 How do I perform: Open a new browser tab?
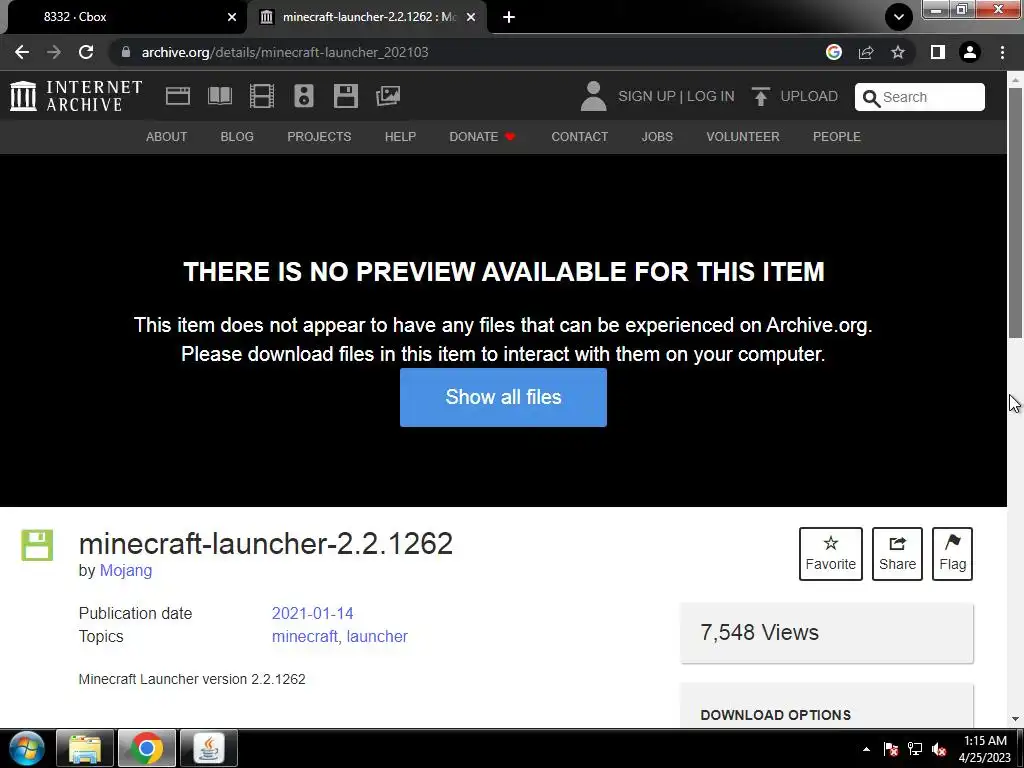509,17
